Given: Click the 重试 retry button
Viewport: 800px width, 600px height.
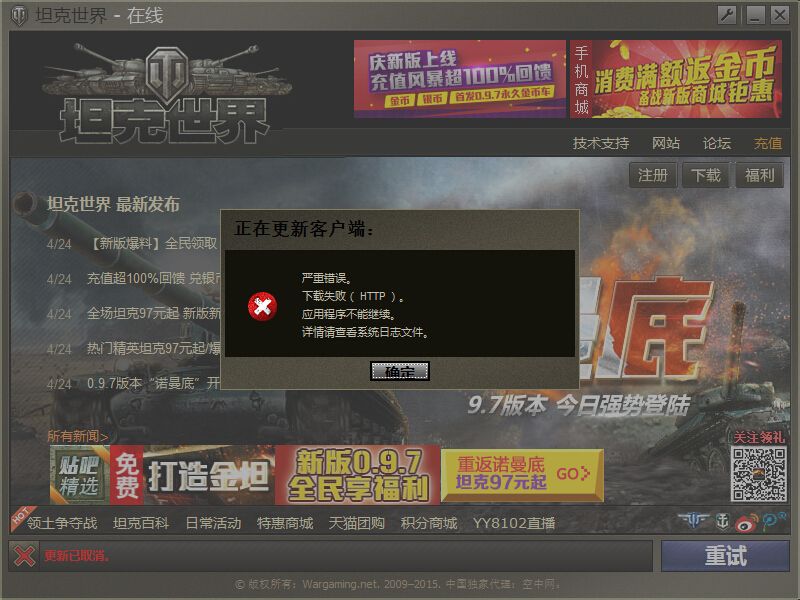Looking at the screenshot, I should pos(725,556).
